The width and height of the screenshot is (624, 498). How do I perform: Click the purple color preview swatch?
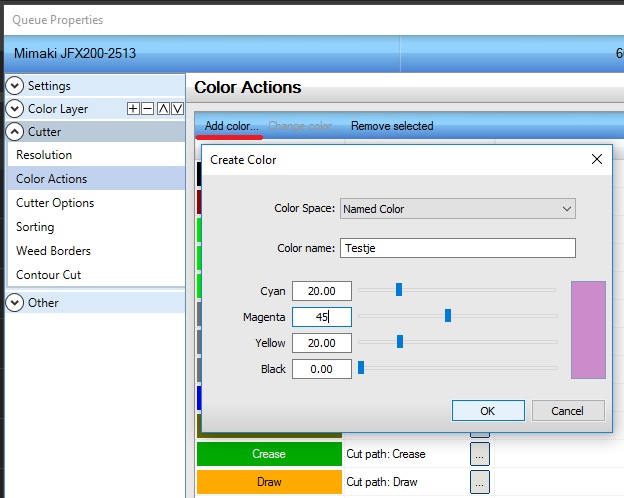coord(588,330)
